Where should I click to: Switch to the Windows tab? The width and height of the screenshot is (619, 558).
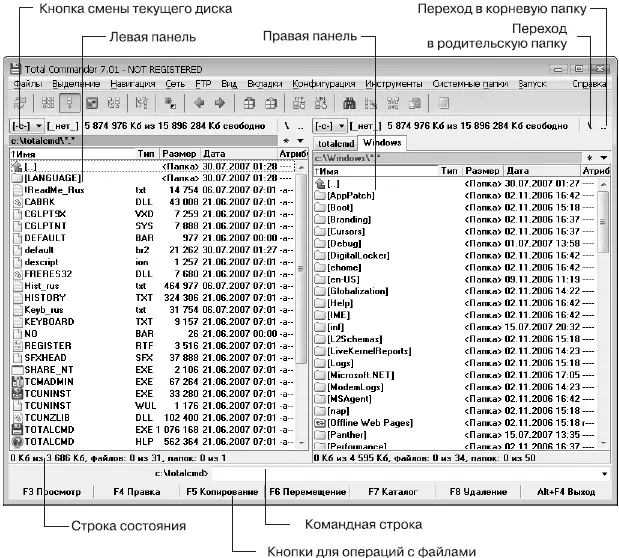[x=382, y=143]
